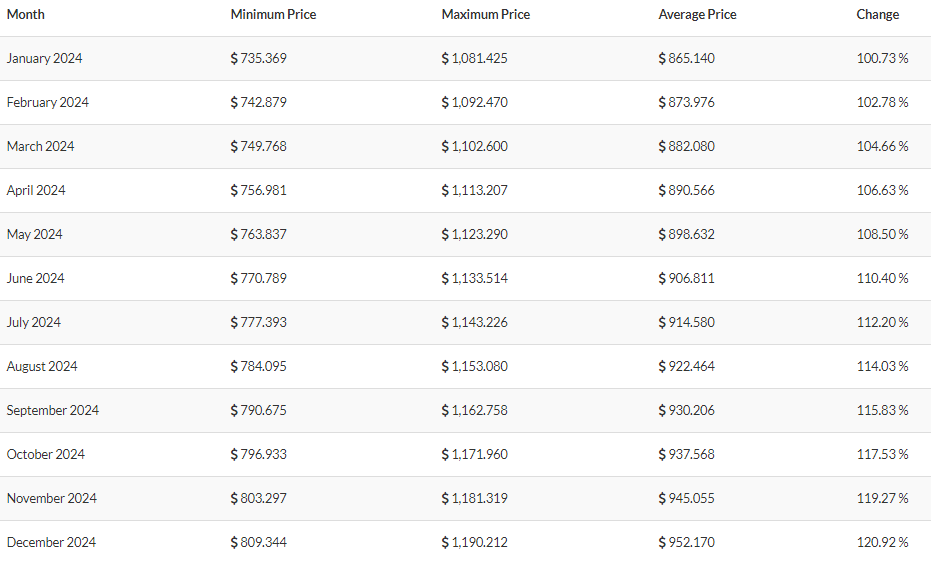Viewport: 931px width, 564px height.
Task: Click the Minimum Price column header
Action: pyautogui.click(x=273, y=14)
